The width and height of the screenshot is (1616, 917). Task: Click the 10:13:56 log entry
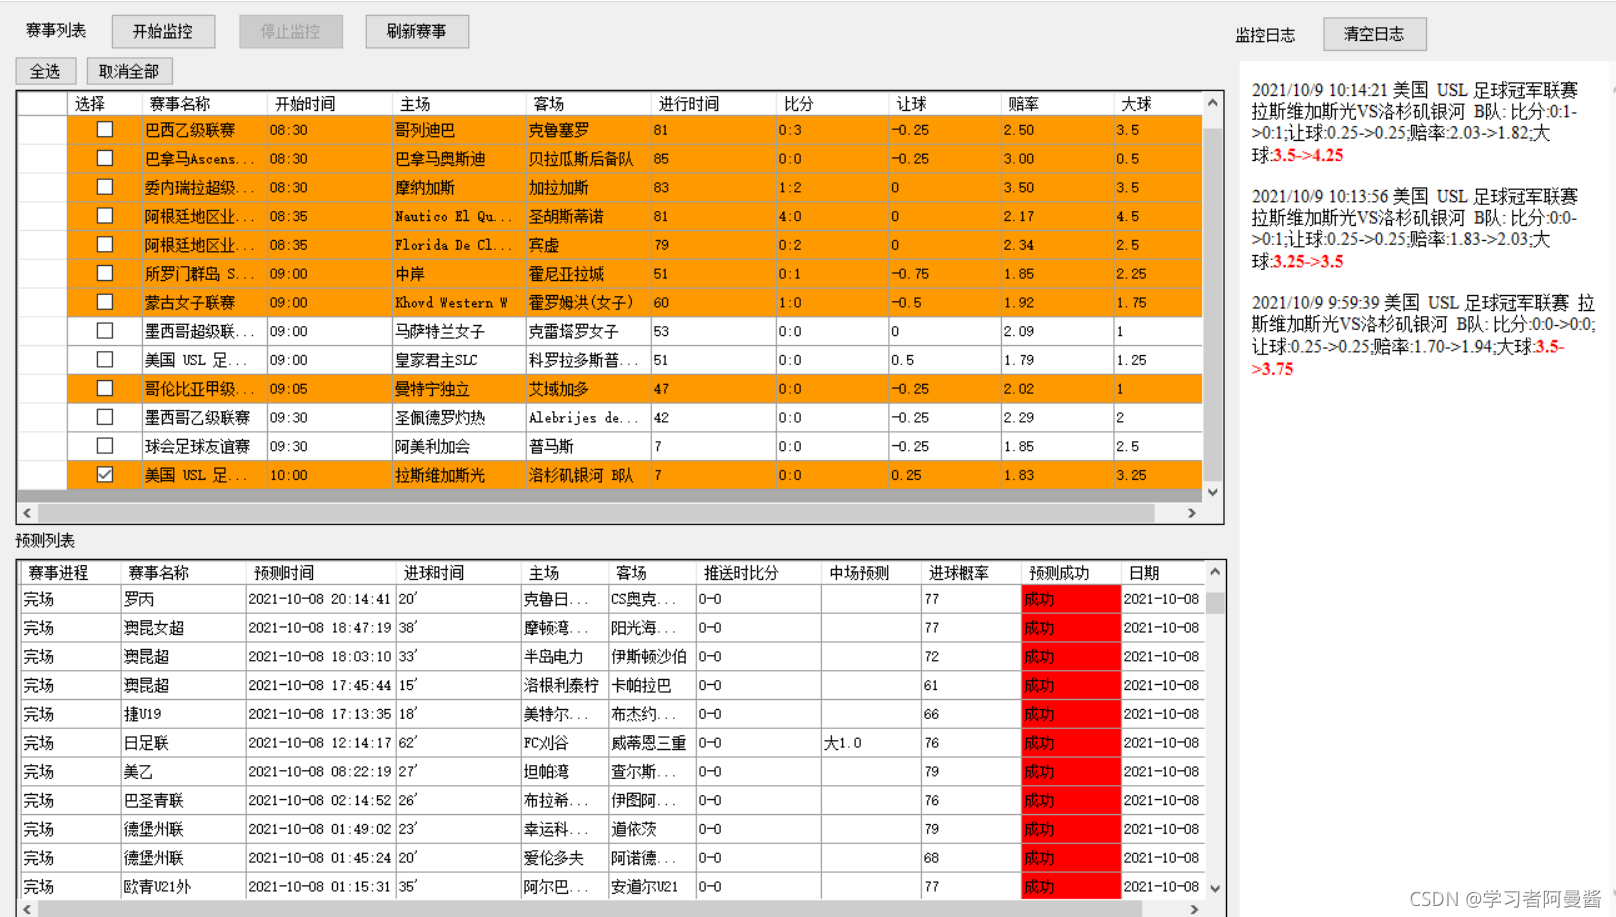(x=1415, y=229)
